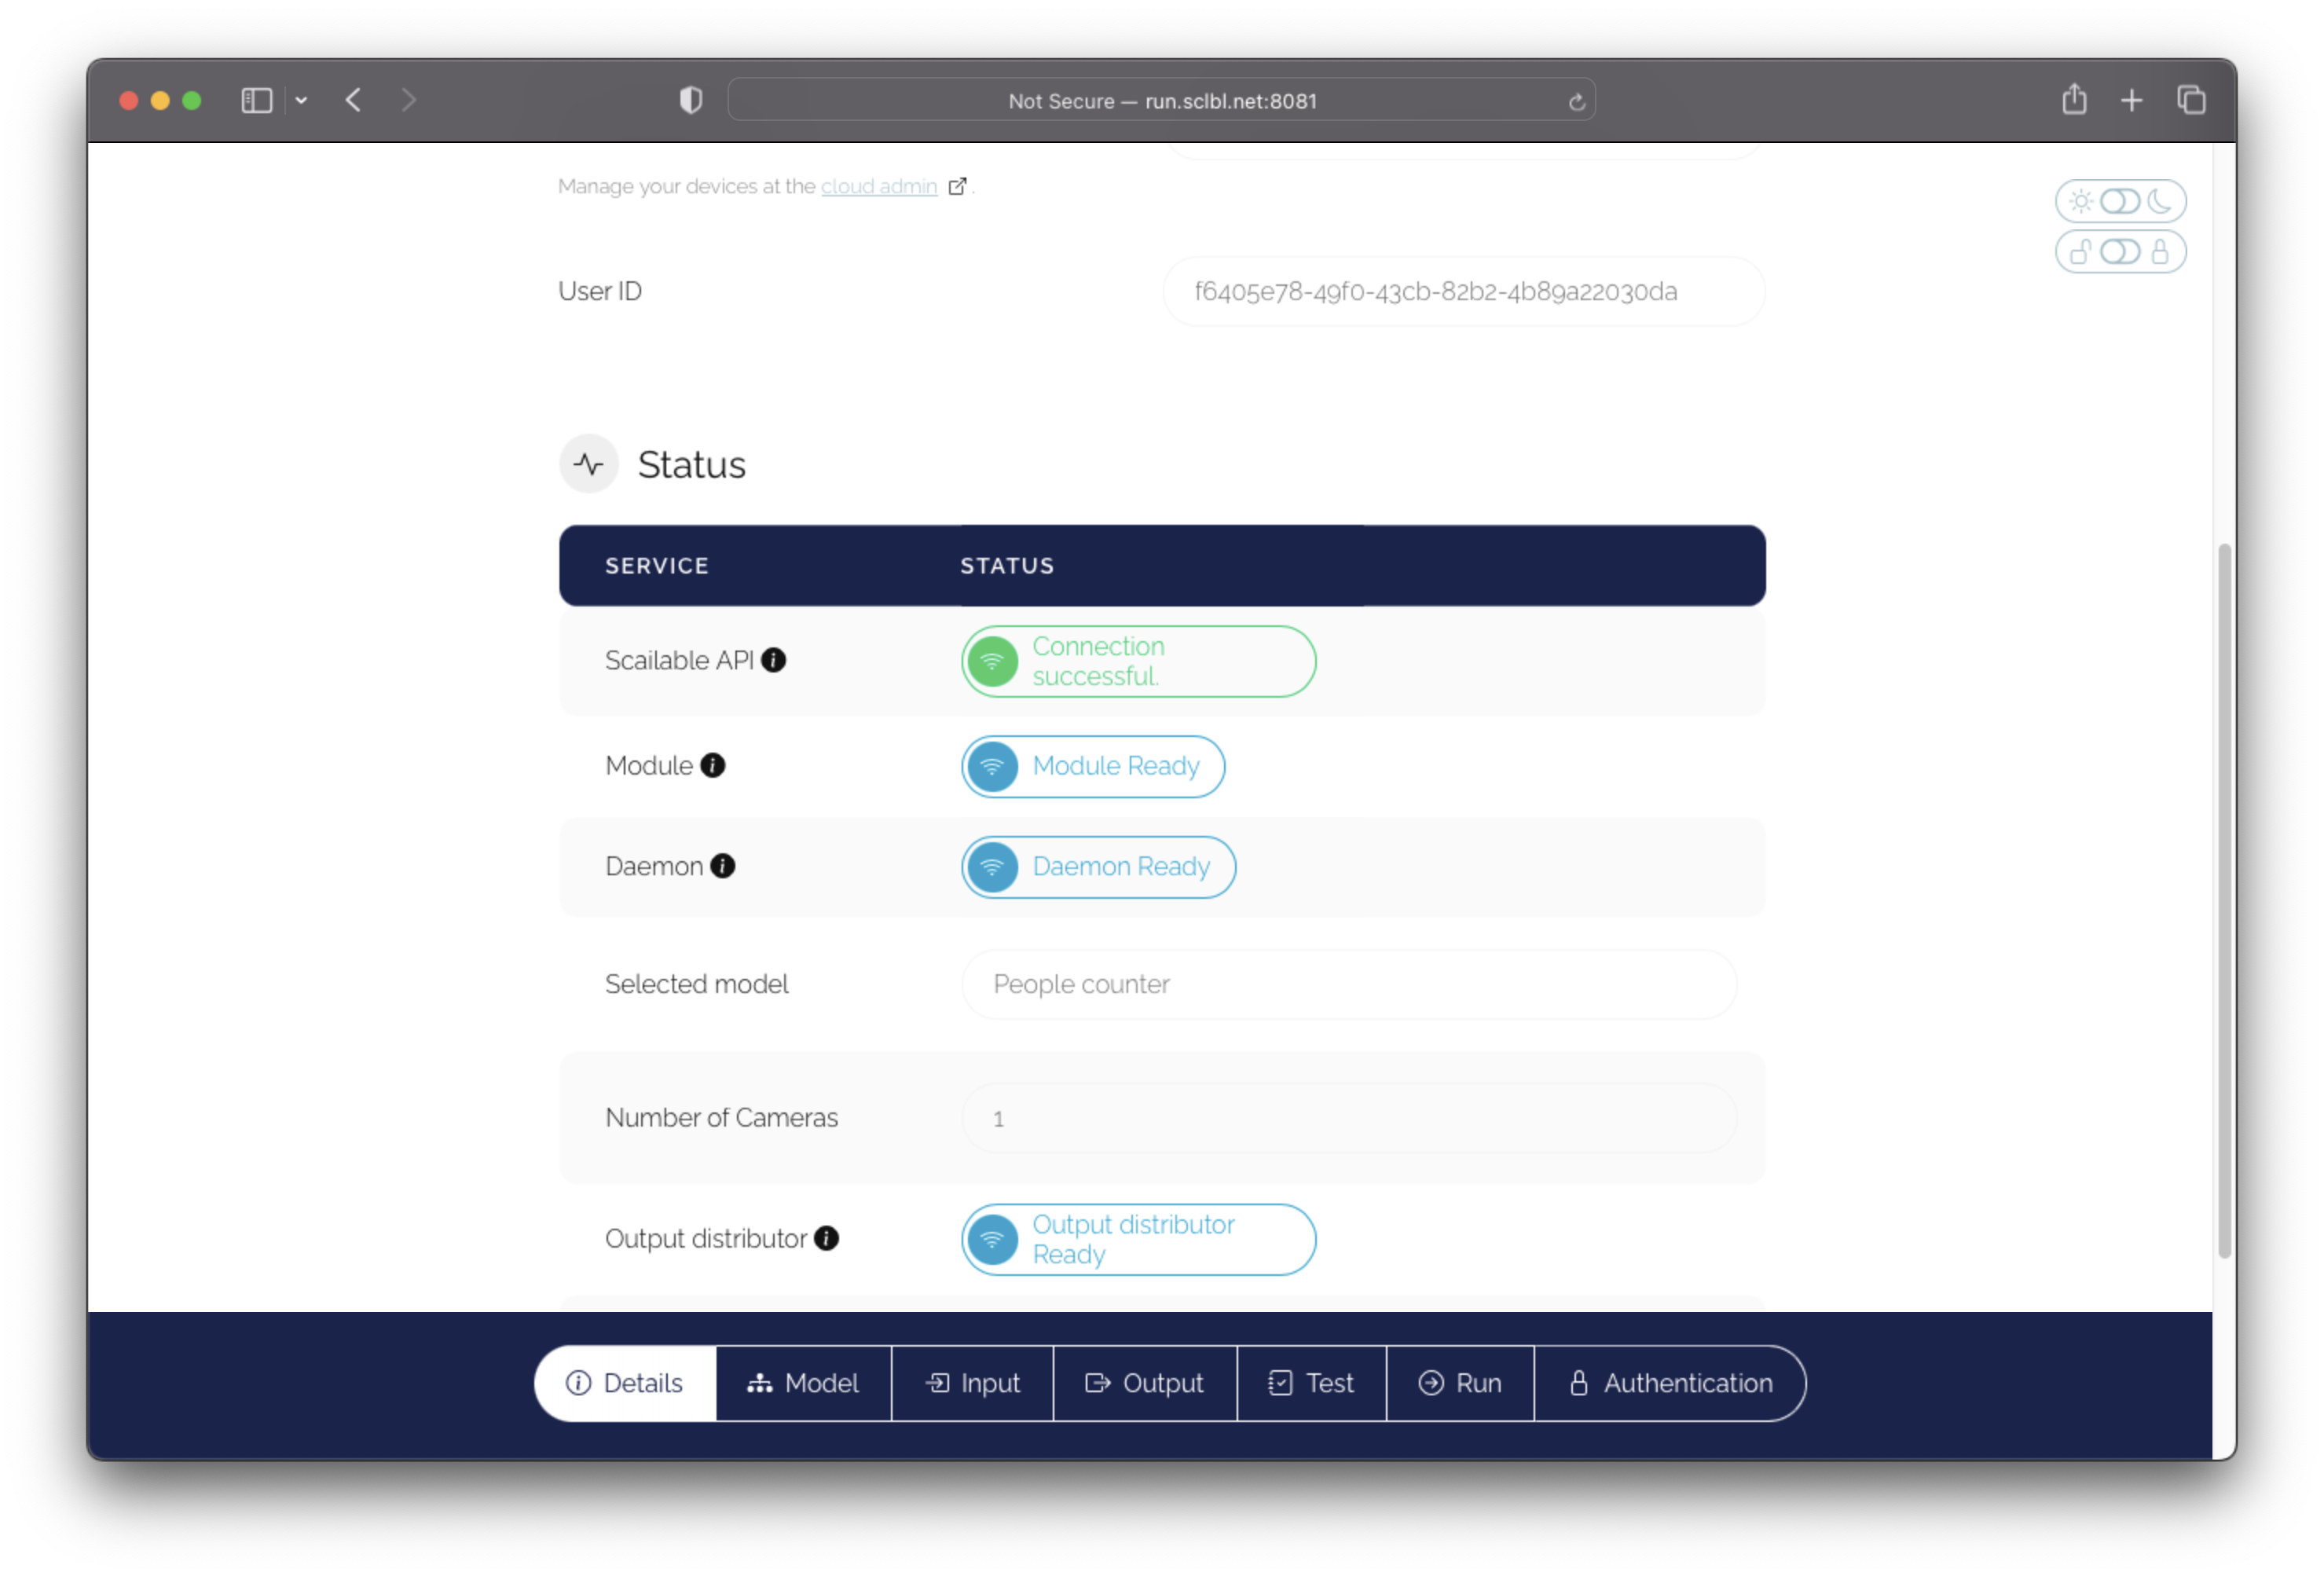Go forward in browser history
2324x1576 pixels.
[408, 100]
